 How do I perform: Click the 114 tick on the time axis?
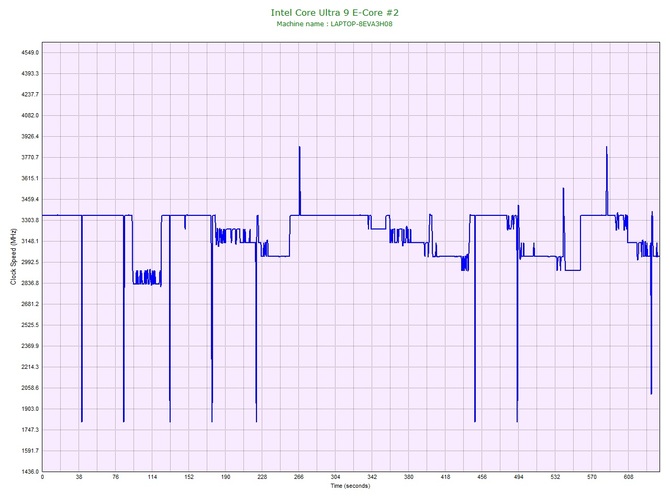pos(152,477)
